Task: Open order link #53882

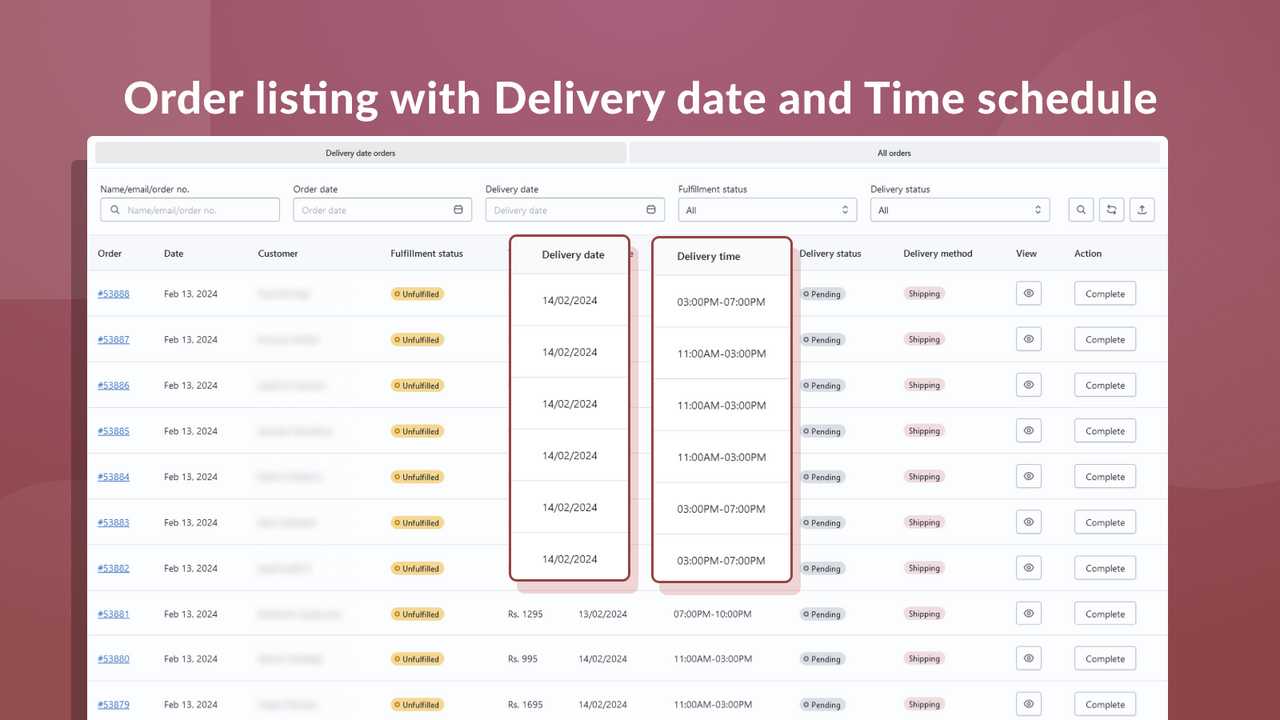Action: (113, 569)
